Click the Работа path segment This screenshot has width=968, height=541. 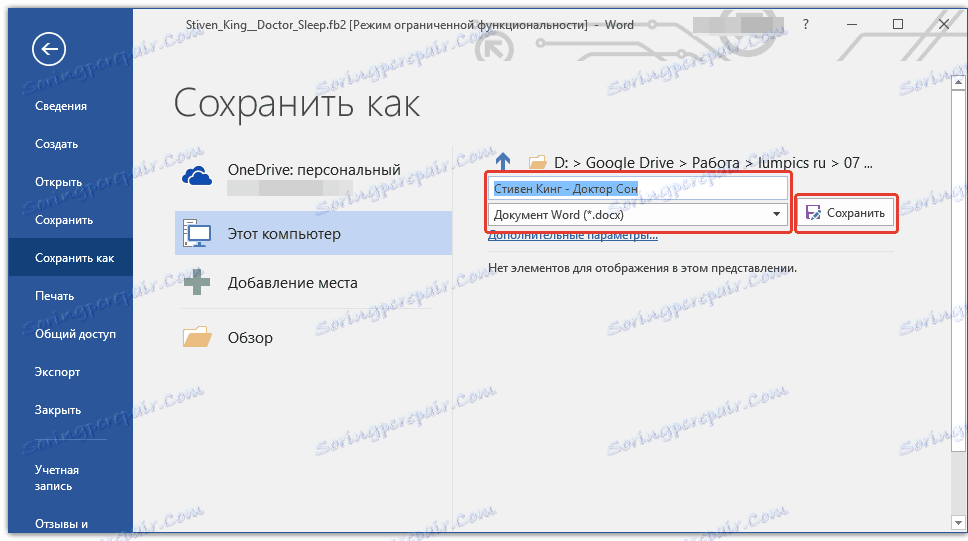pyautogui.click(x=716, y=163)
